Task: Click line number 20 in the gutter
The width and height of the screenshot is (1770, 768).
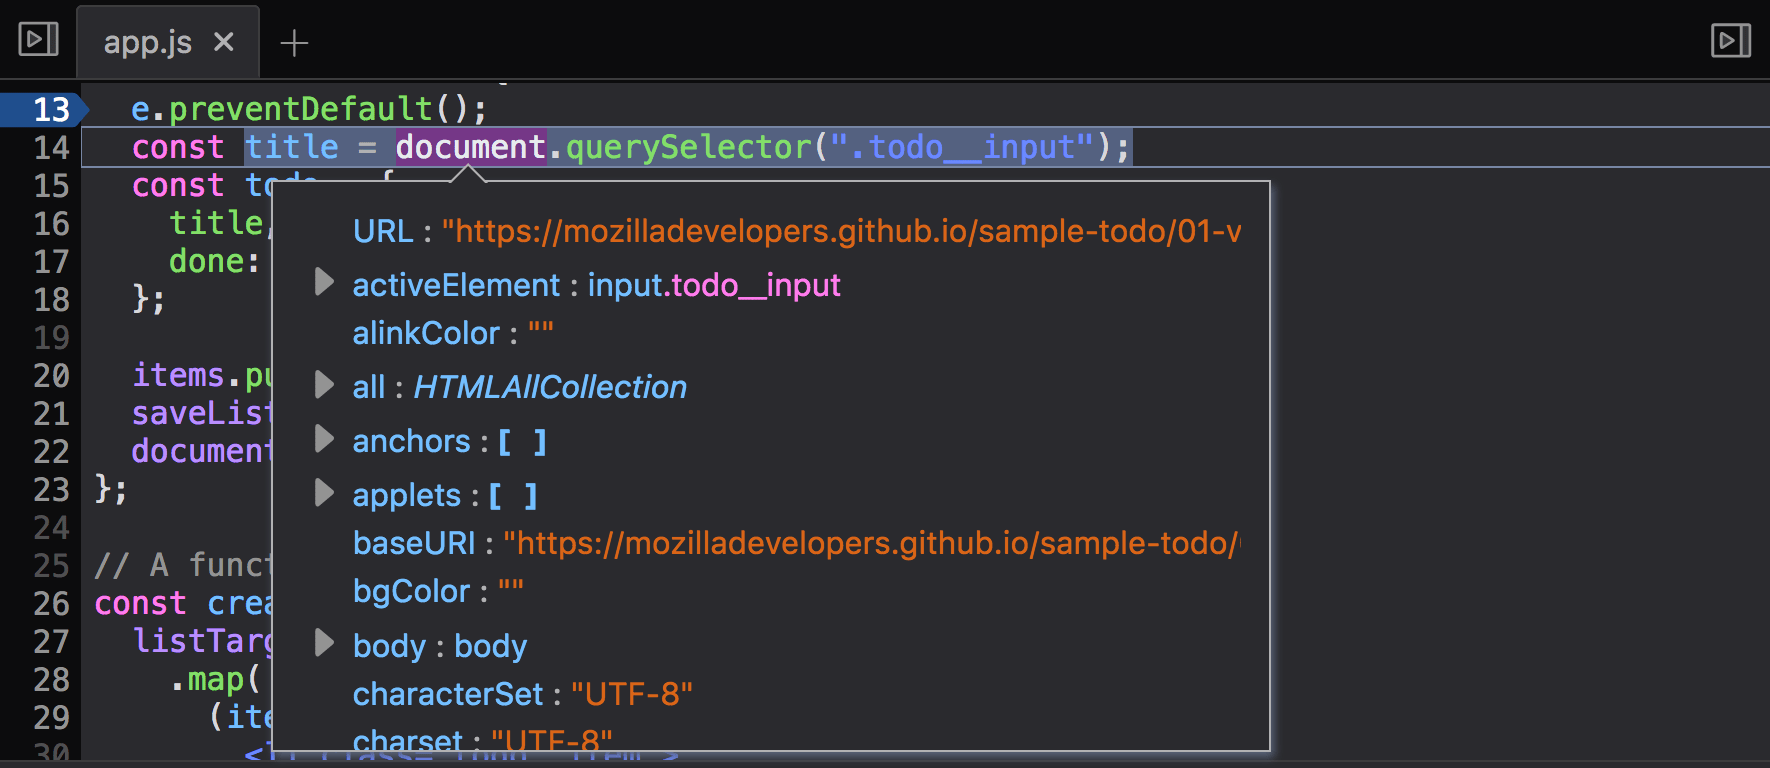Action: (x=51, y=375)
